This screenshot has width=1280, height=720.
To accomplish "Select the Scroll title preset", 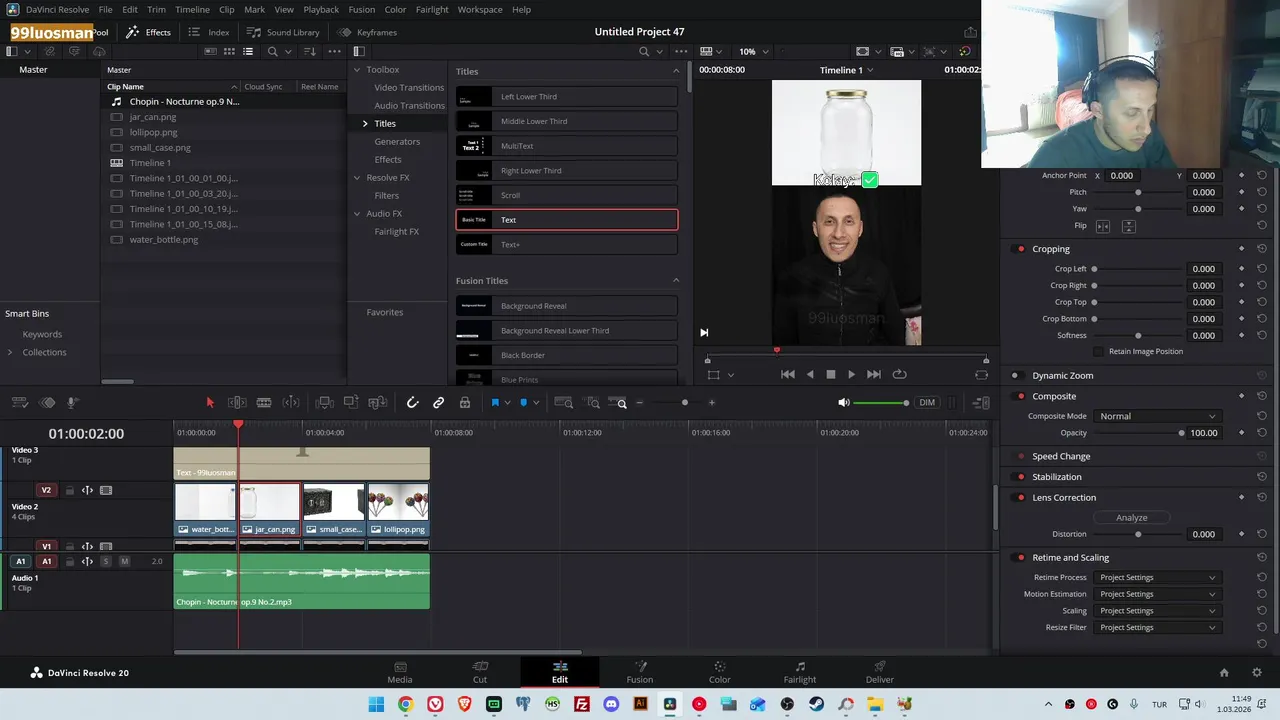I will (x=567, y=195).
